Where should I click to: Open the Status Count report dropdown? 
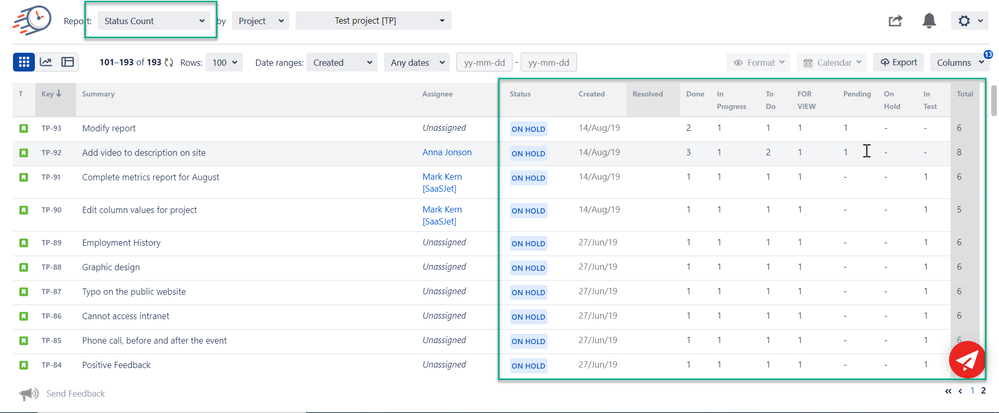coord(154,20)
